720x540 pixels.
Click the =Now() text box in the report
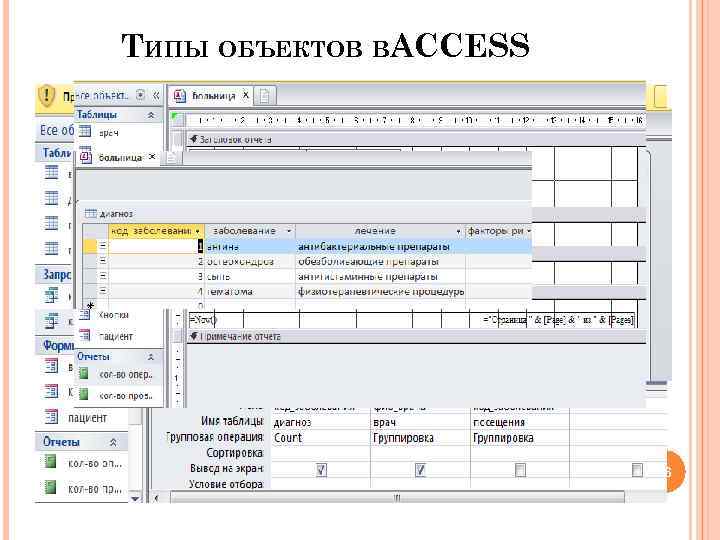202,320
